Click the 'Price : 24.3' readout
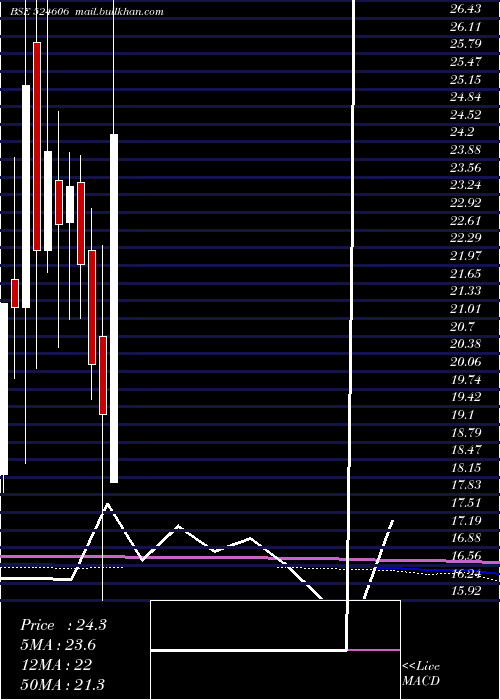This screenshot has width=500, height=700. (63, 625)
